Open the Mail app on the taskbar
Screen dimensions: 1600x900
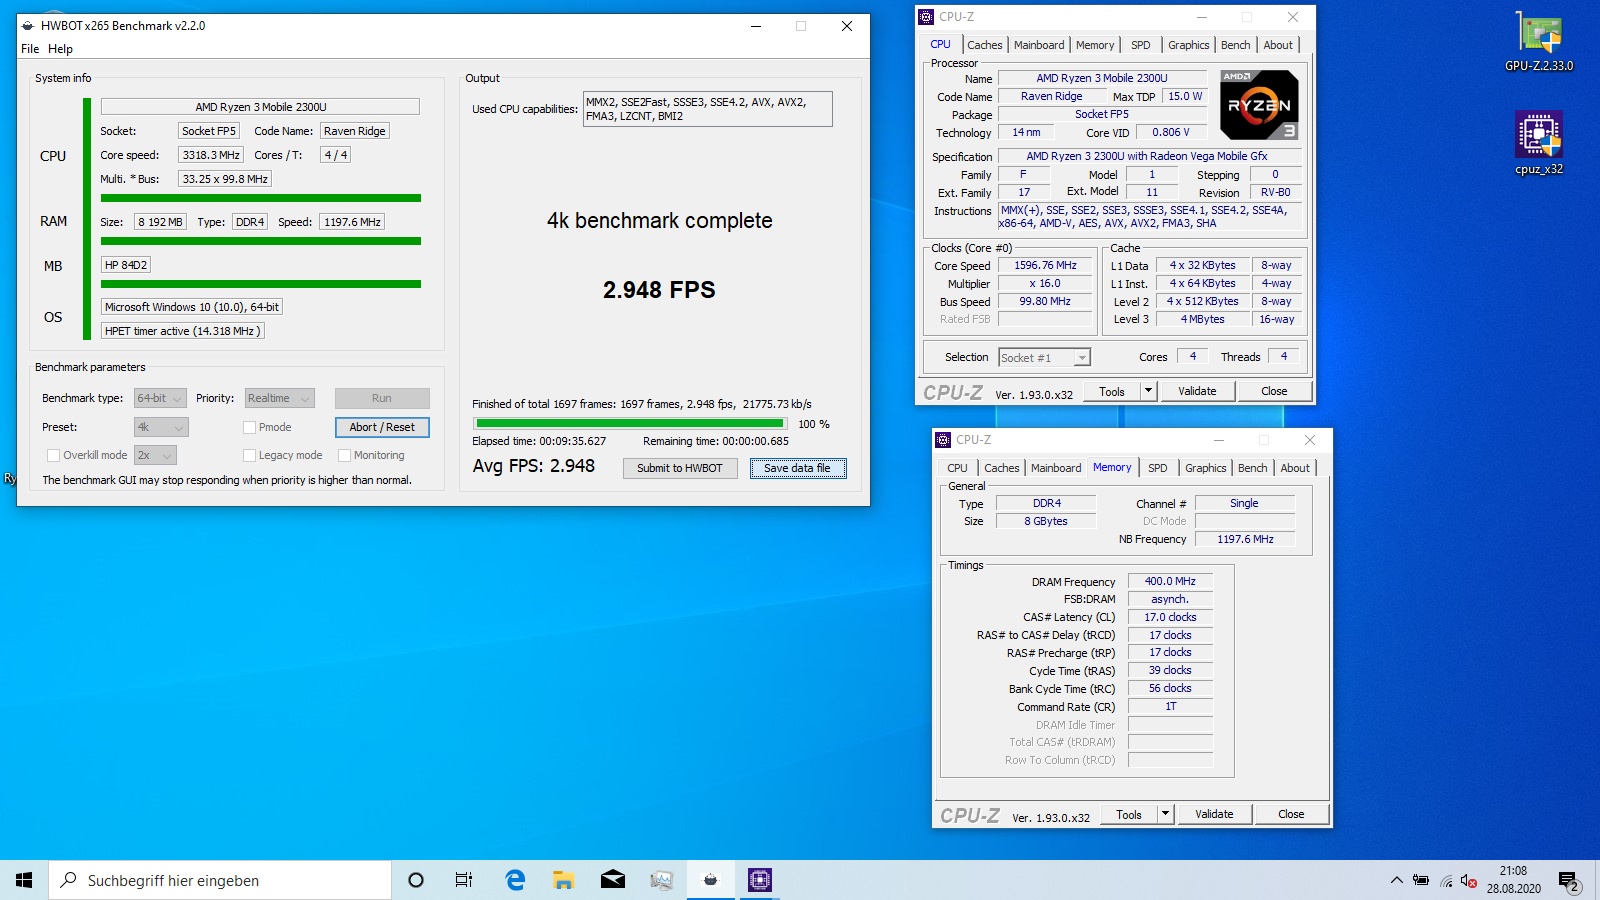pos(613,880)
